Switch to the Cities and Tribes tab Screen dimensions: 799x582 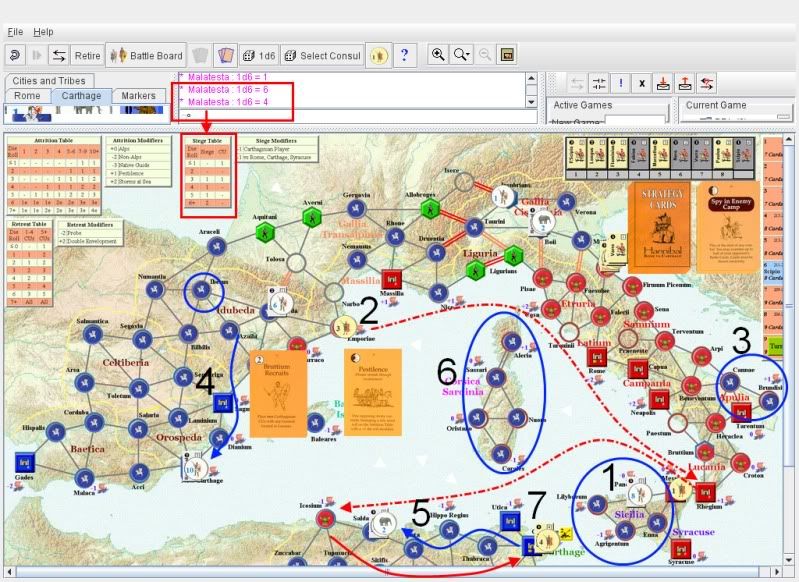49,81
